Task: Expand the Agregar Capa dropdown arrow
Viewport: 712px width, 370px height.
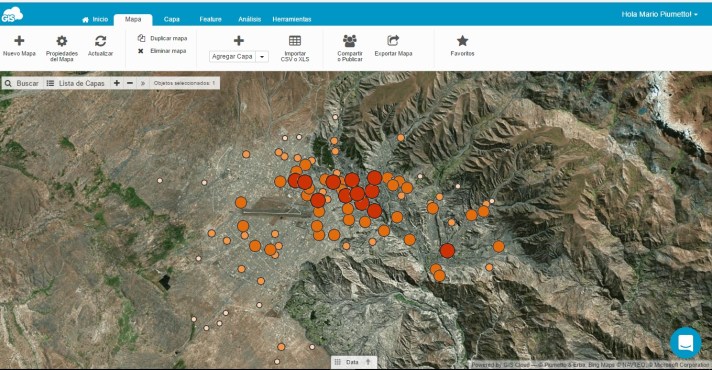Action: click(262, 57)
